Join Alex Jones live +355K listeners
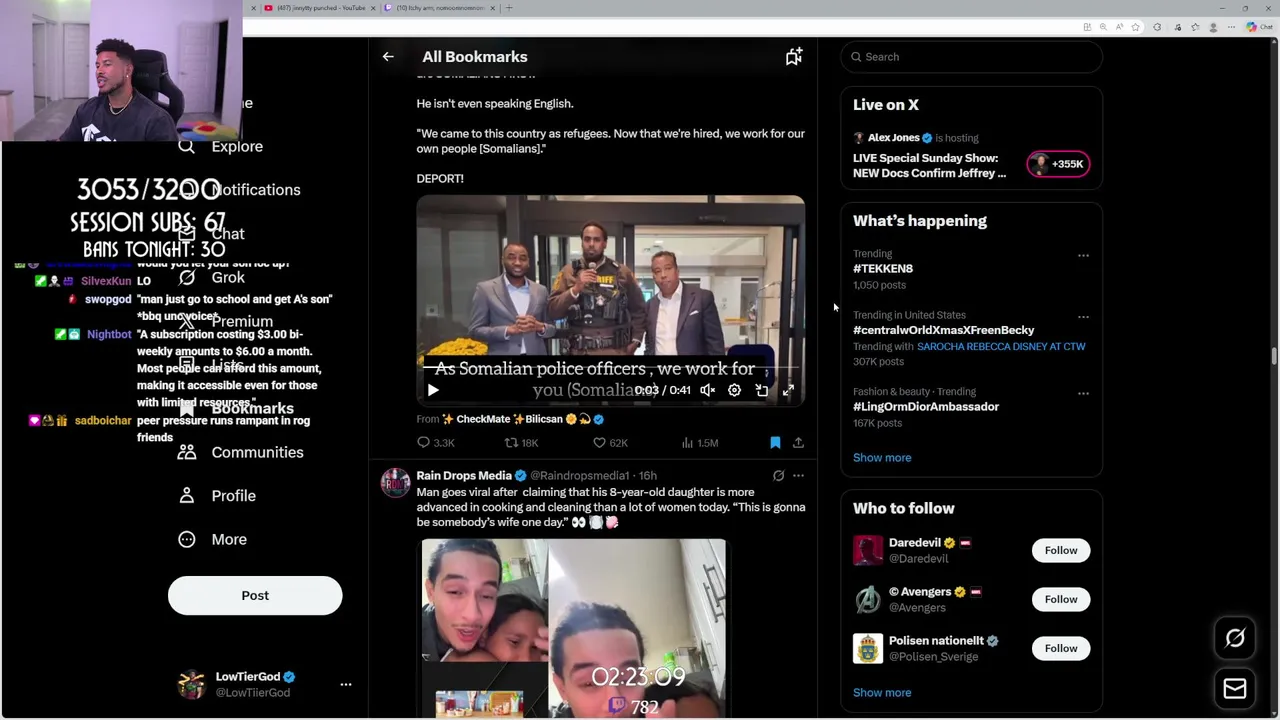Screen dimensions: 1280x720 pyautogui.click(x=1058, y=164)
